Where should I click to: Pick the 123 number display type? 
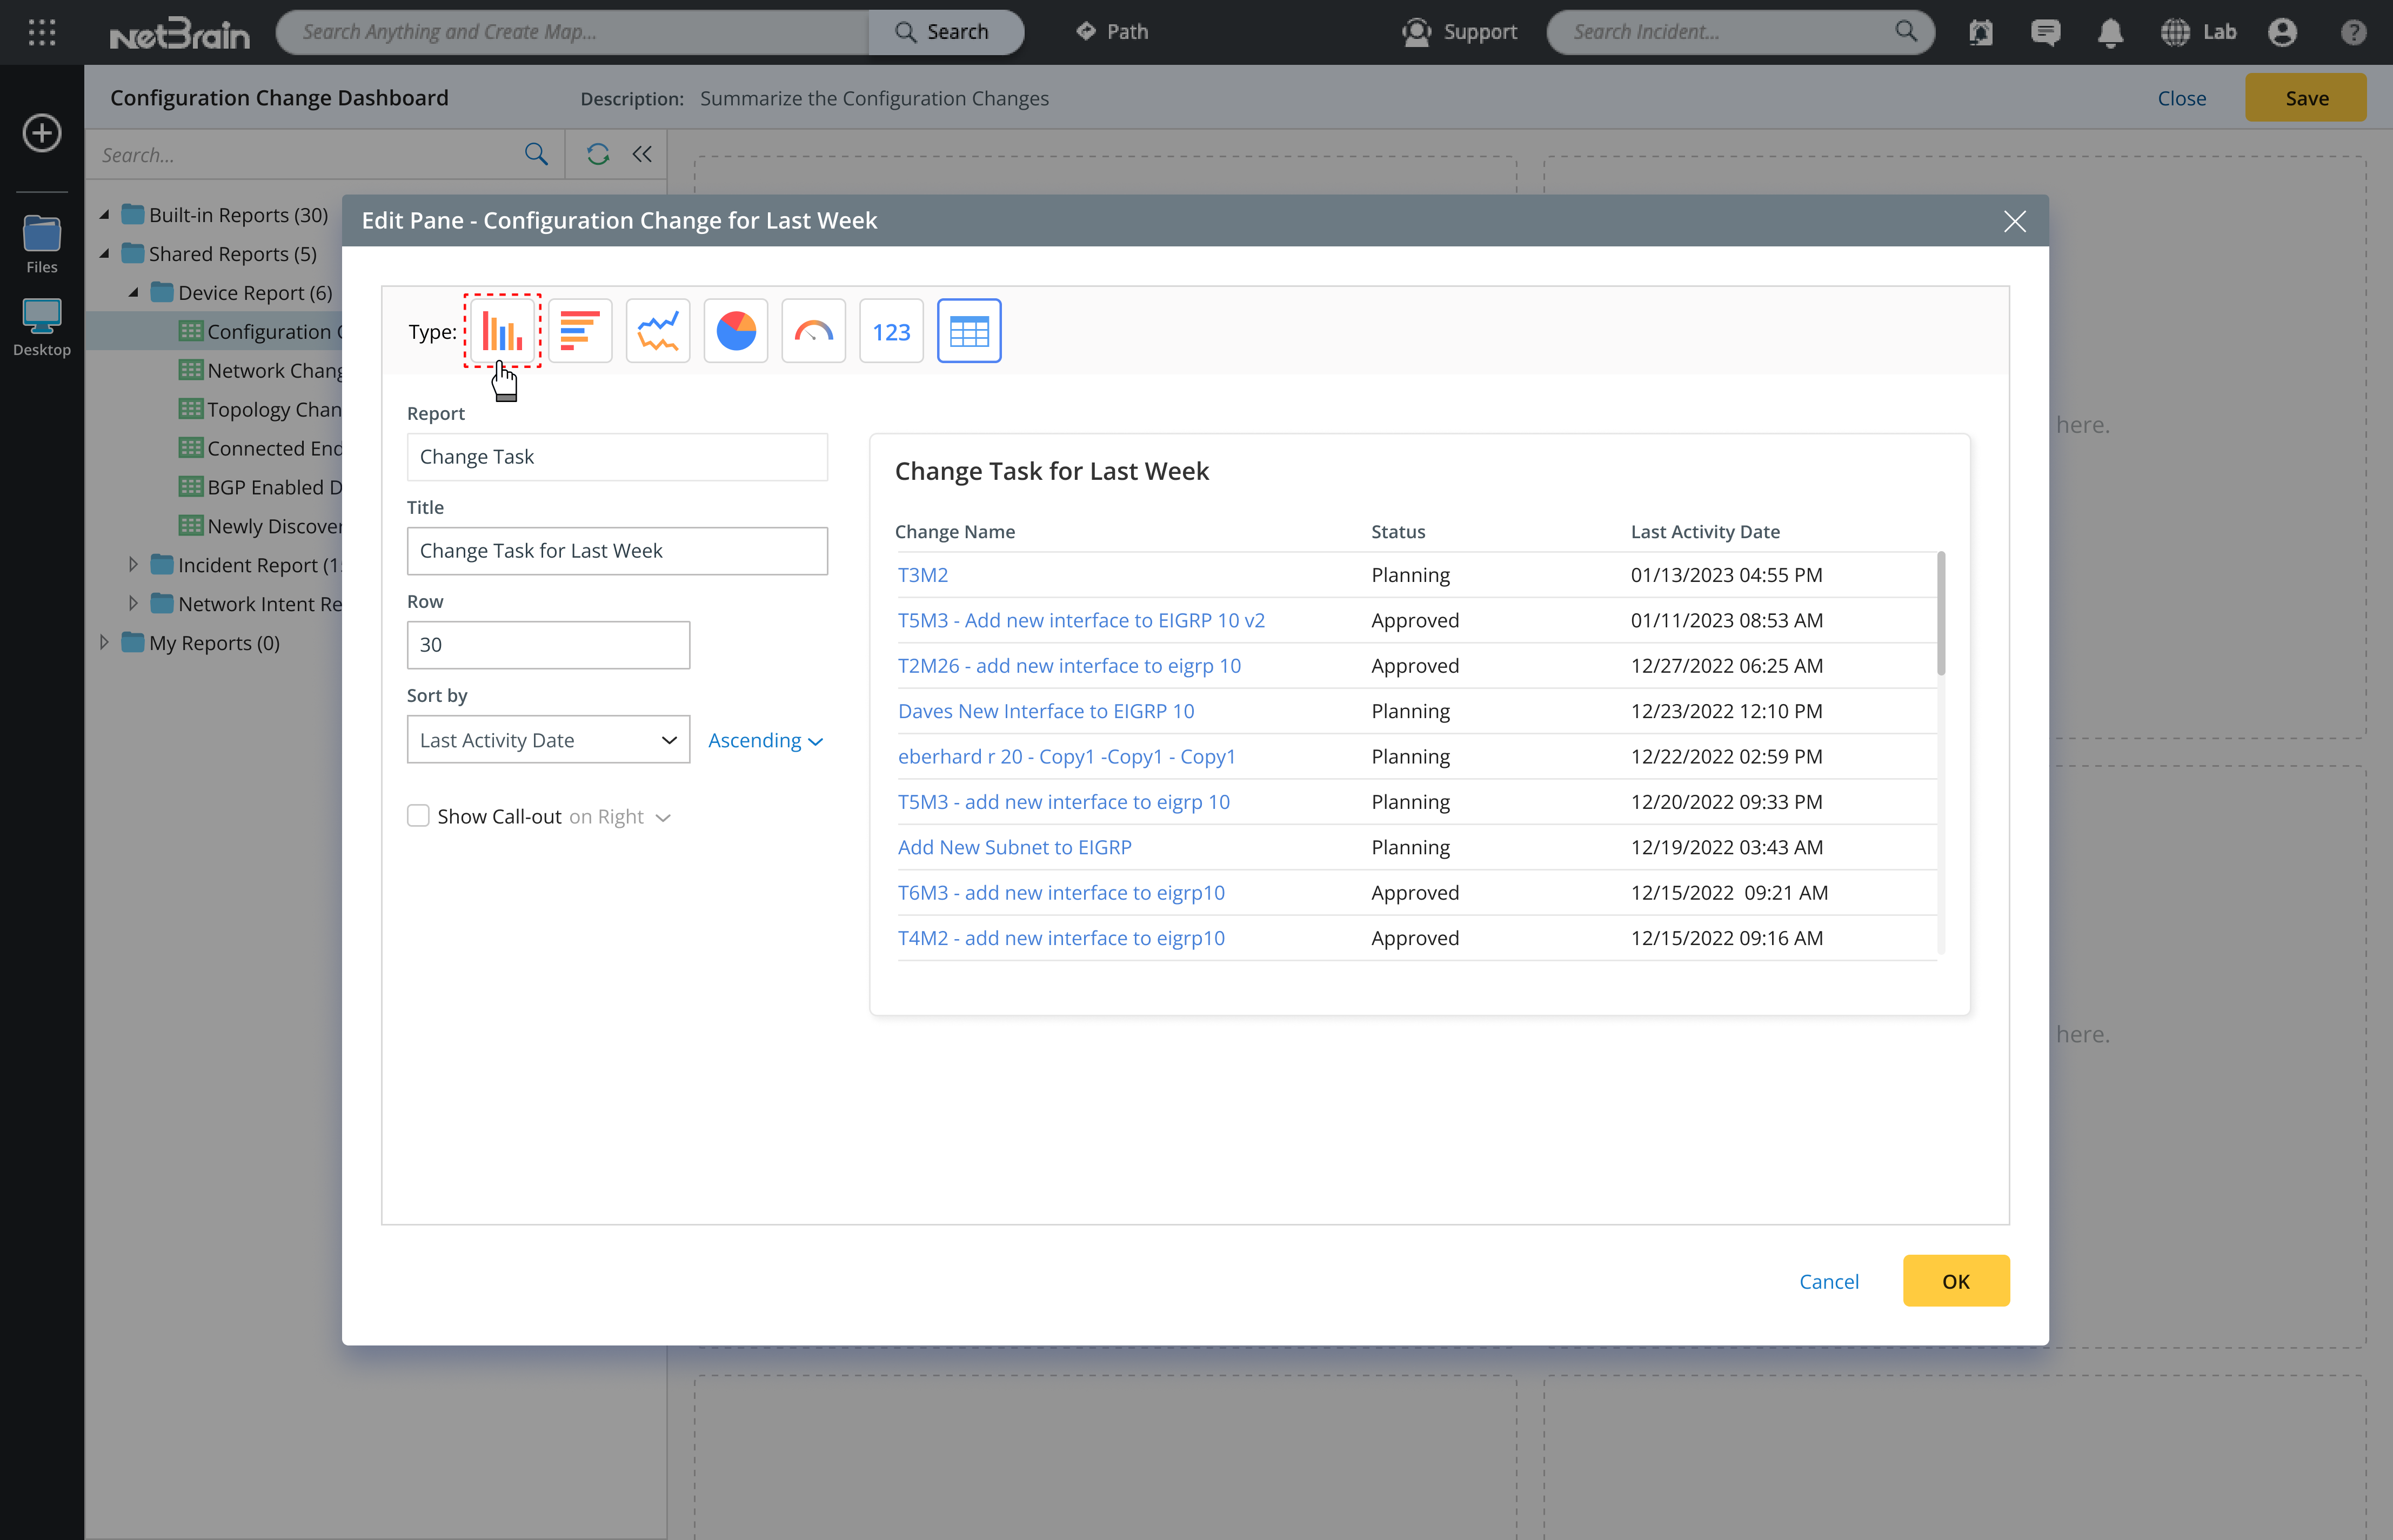pos(891,331)
